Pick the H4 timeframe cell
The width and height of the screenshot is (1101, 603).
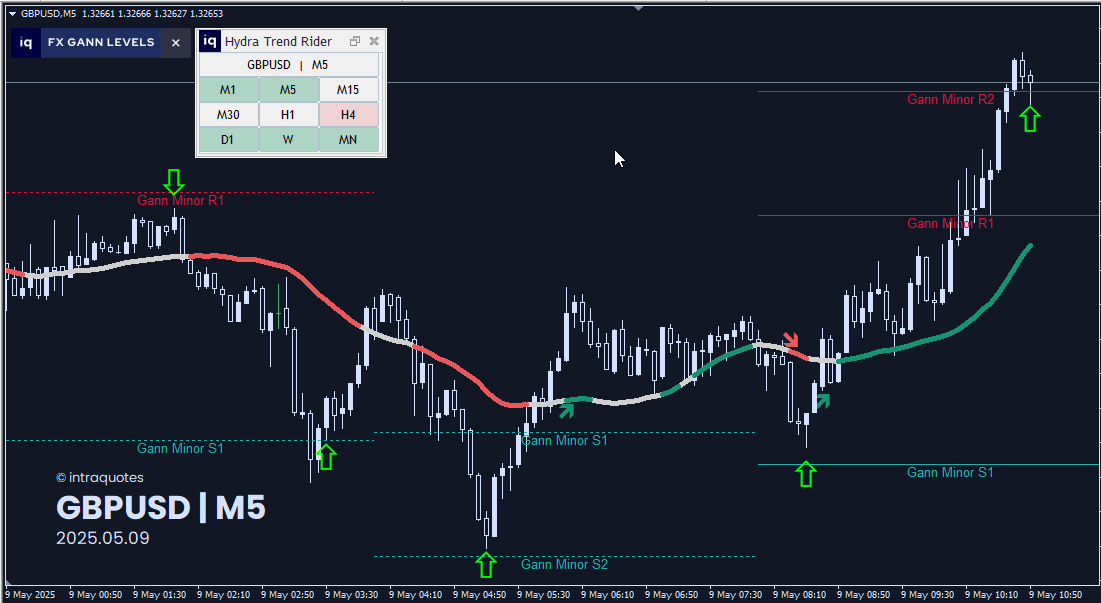coord(348,114)
